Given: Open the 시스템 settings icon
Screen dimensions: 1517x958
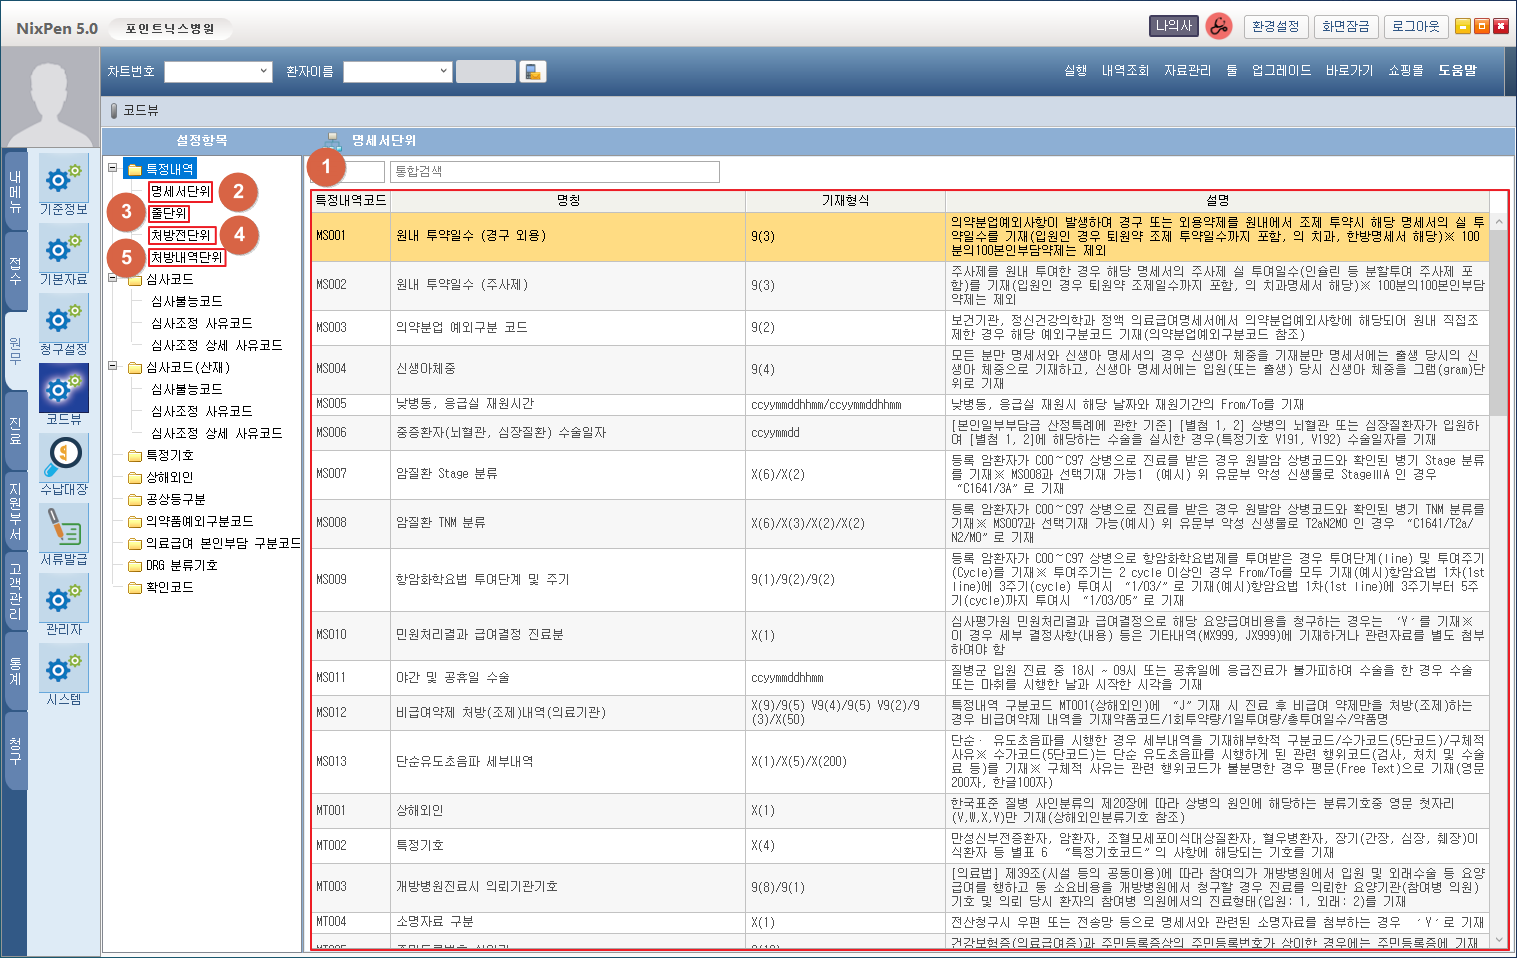Looking at the screenshot, I should (x=63, y=668).
